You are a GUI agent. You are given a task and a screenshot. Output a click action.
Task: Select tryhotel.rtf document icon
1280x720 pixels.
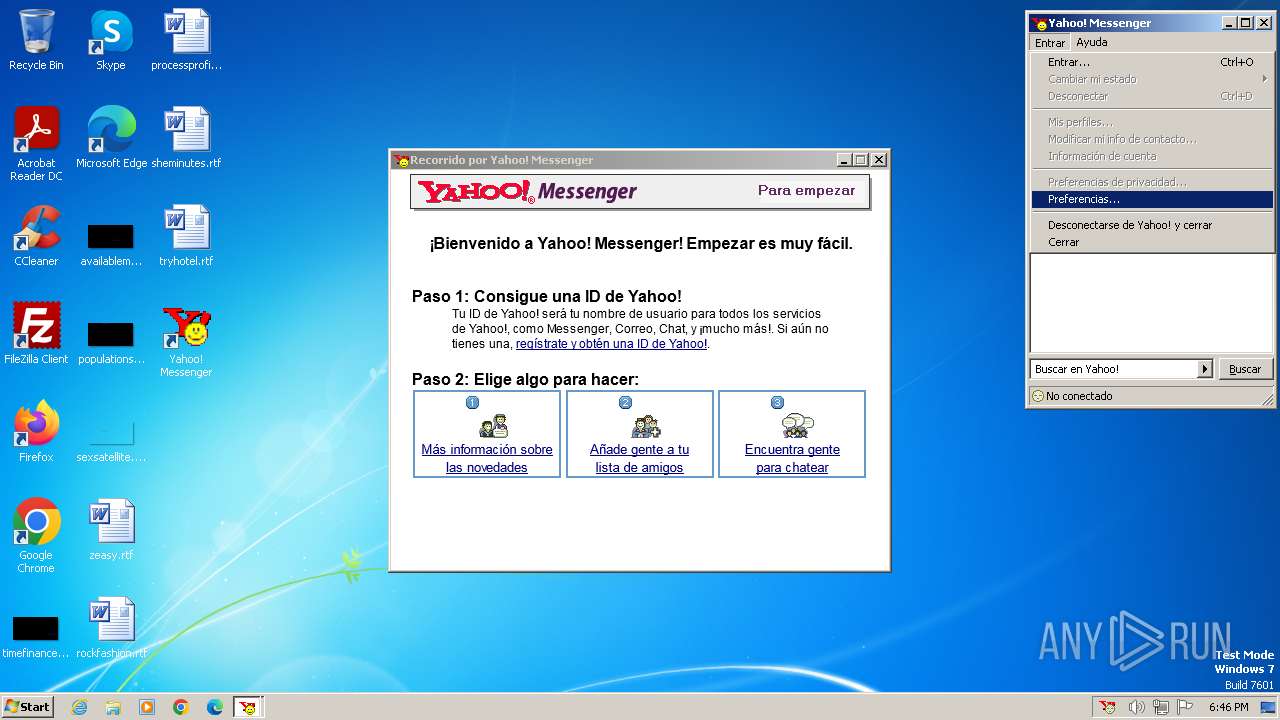pos(186,236)
